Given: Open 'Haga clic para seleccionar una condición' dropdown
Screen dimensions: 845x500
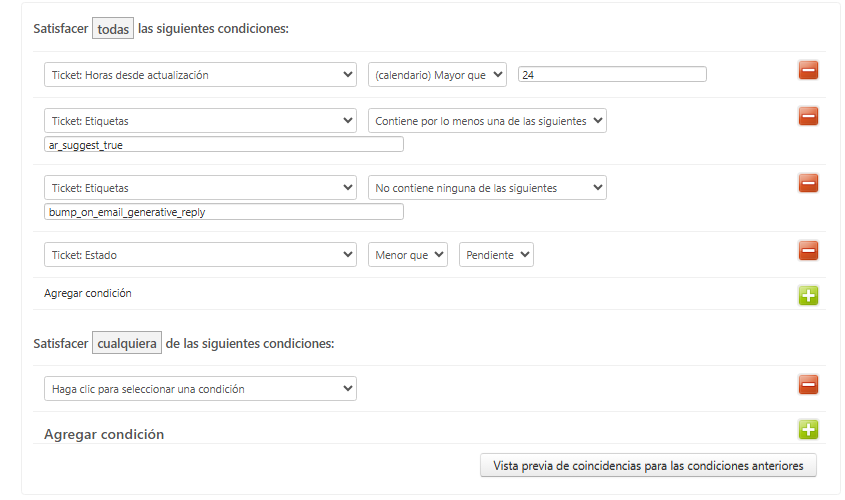Looking at the screenshot, I should 200,389.
